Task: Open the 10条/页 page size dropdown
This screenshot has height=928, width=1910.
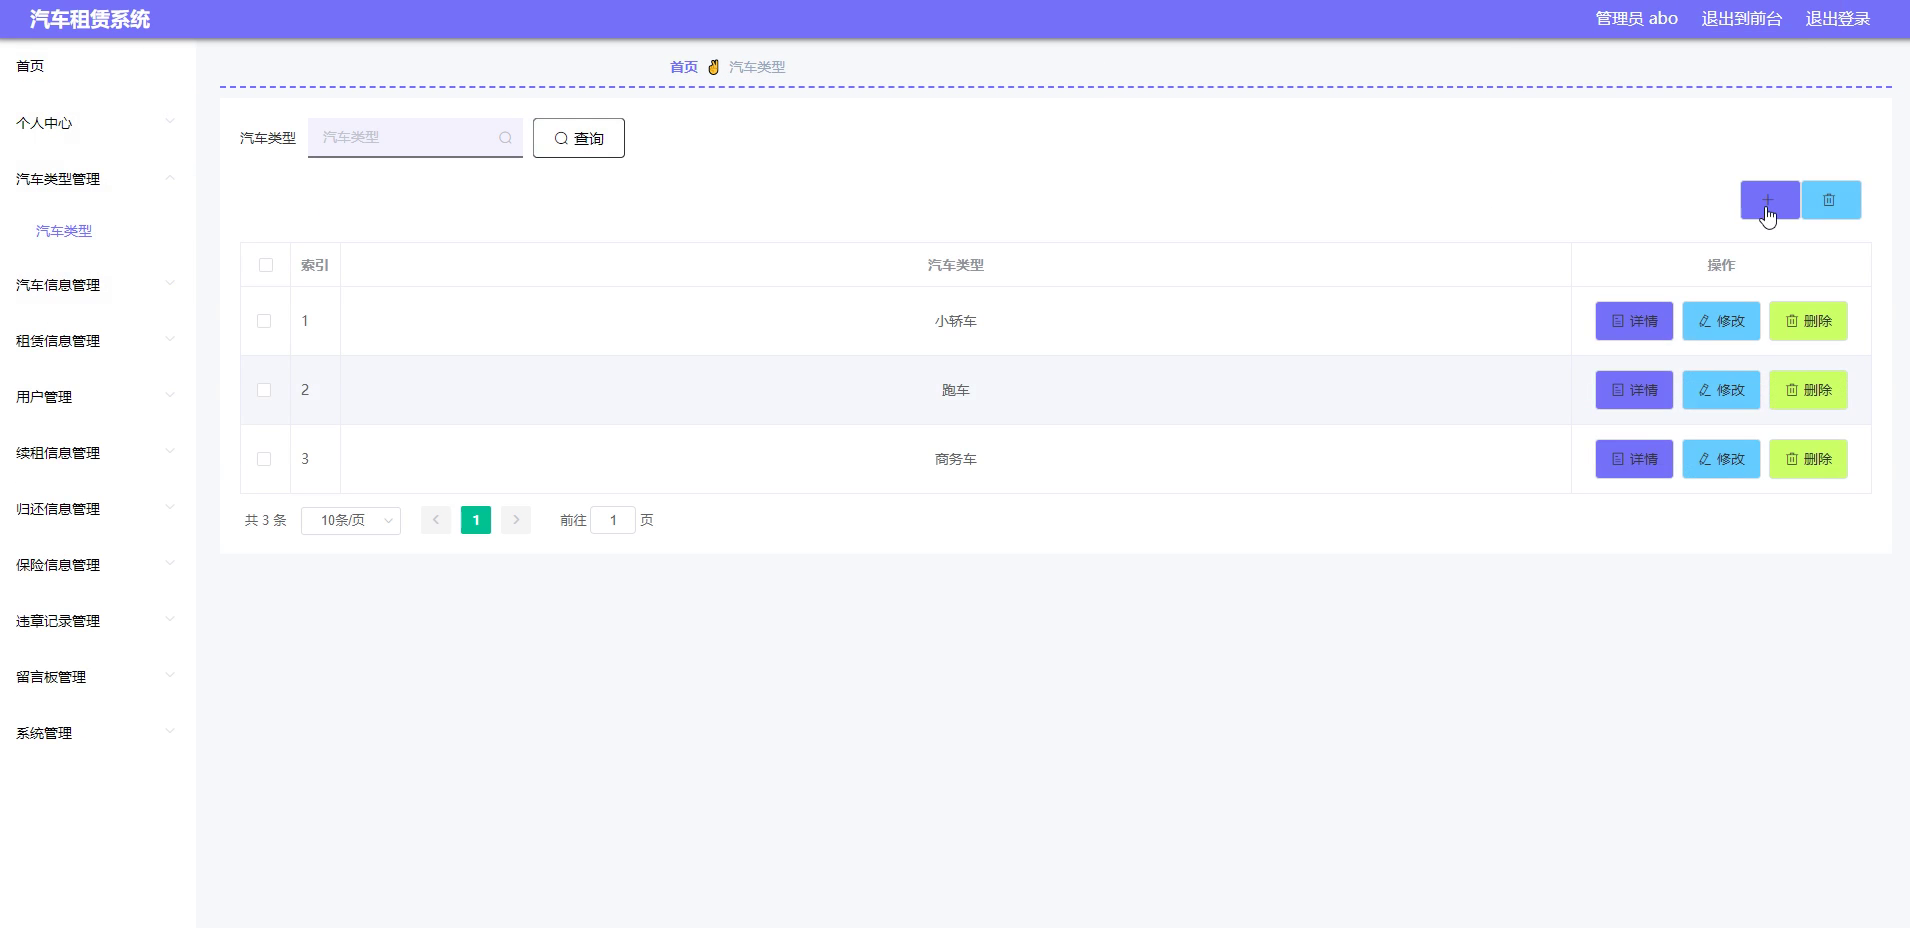Action: pos(351,520)
